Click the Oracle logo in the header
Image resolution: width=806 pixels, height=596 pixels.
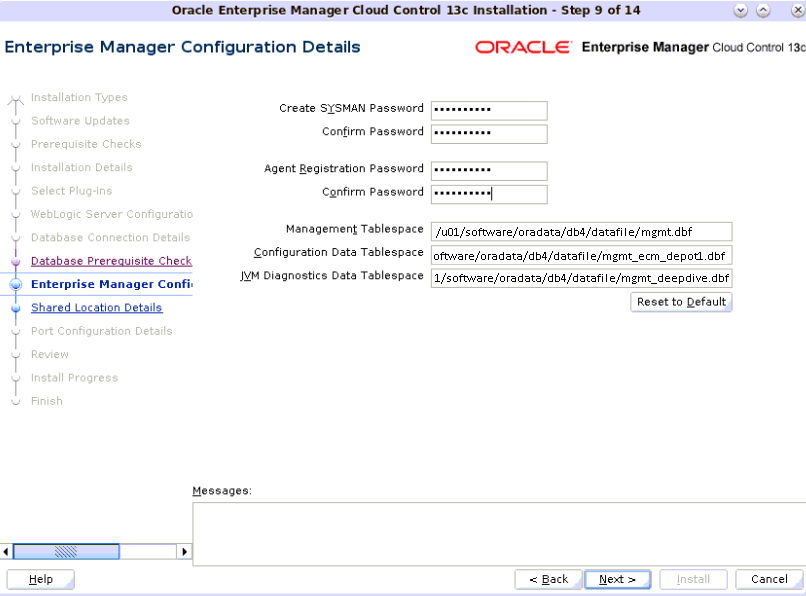click(x=523, y=46)
